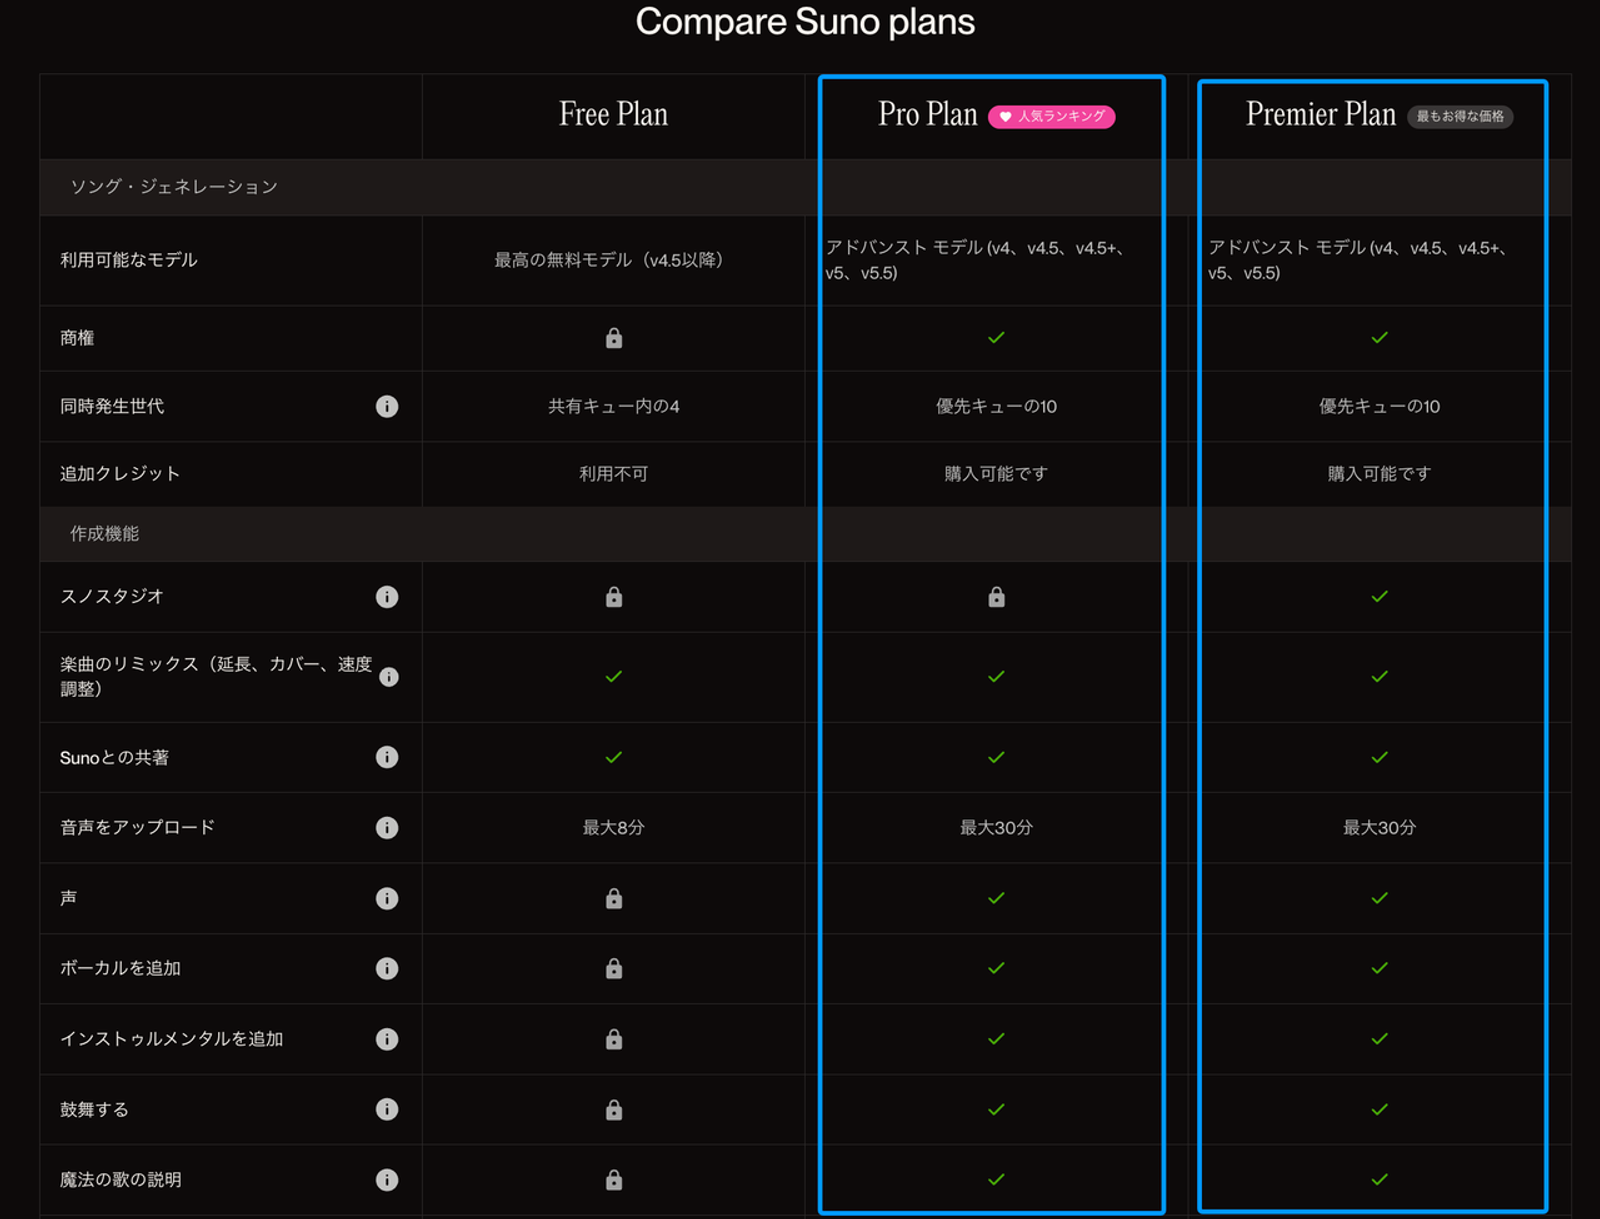Click Free Plan lock for 鼓舞する

[614, 1109]
